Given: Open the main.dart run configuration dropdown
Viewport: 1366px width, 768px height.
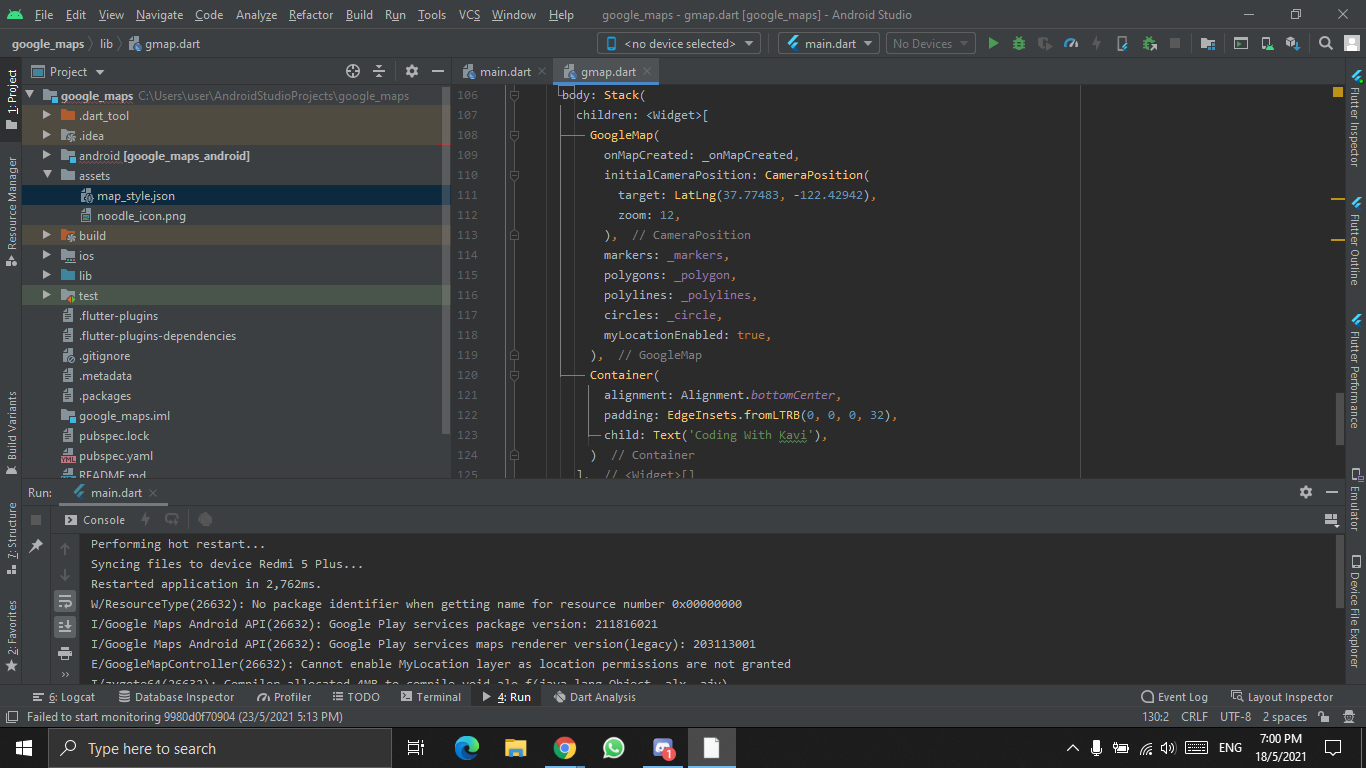Looking at the screenshot, I should click(829, 43).
